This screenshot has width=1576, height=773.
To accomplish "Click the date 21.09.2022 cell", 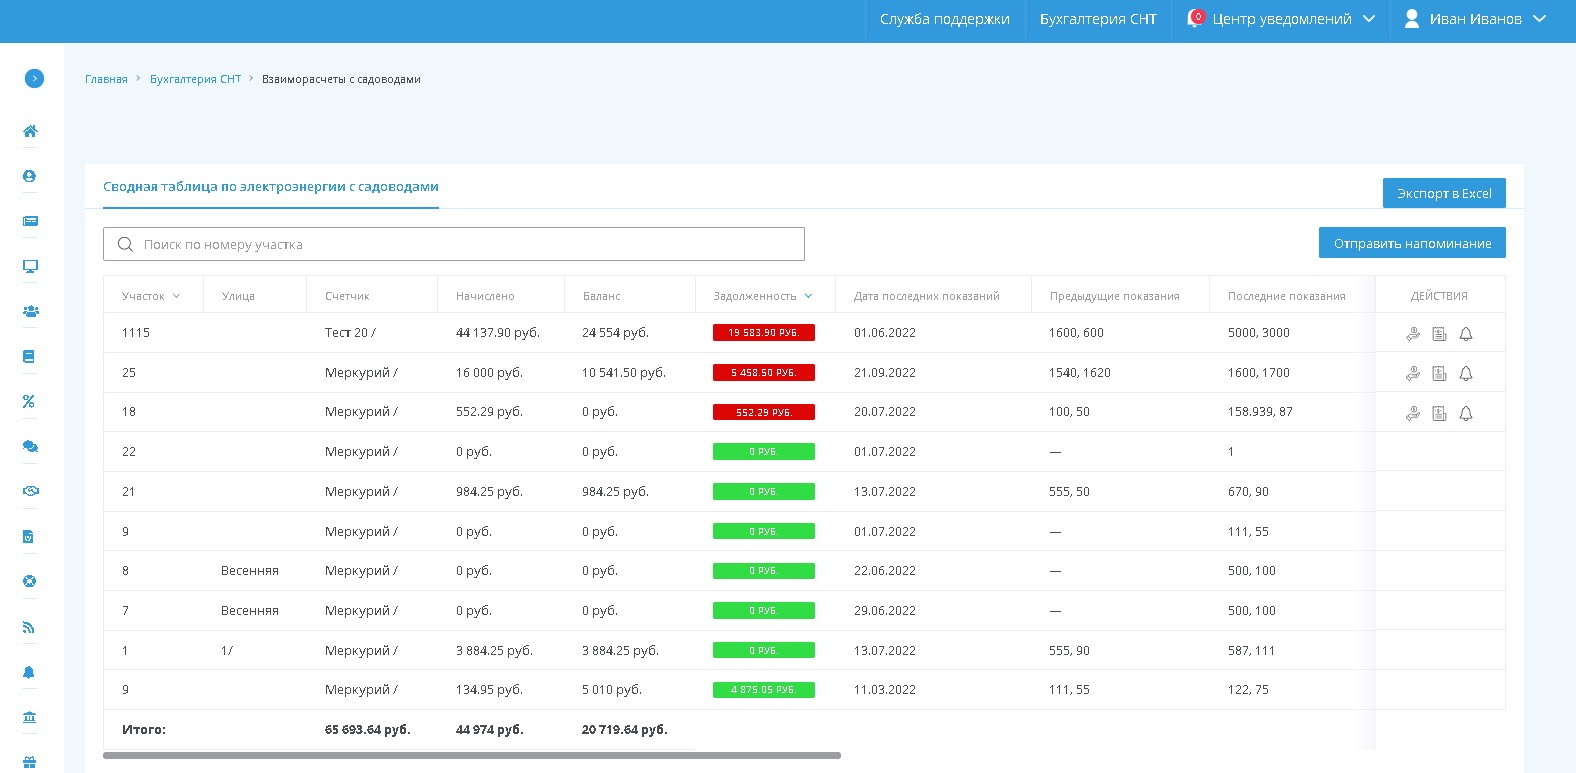I will pos(885,372).
